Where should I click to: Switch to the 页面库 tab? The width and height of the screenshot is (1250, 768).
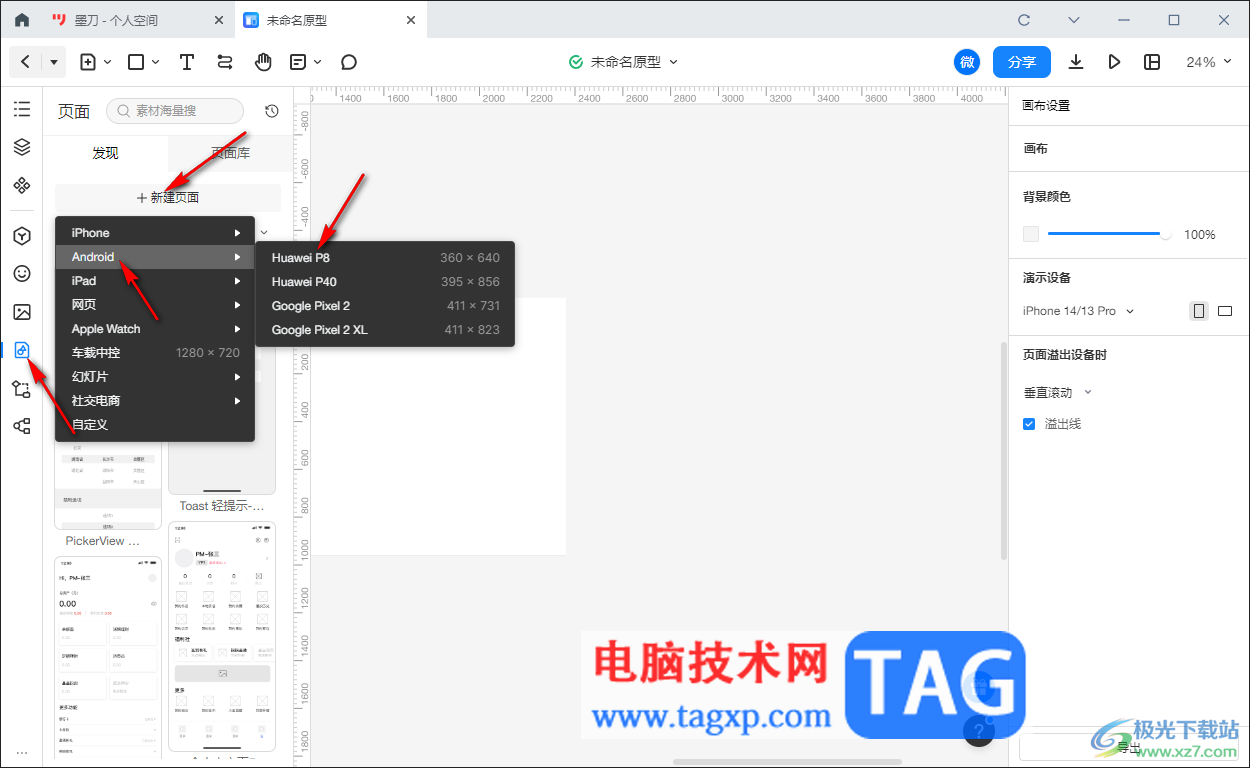230,153
